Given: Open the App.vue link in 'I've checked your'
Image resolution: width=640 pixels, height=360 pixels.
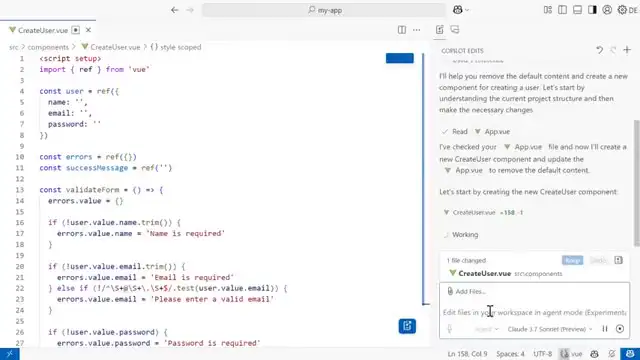Looking at the screenshot, I should (523, 147).
